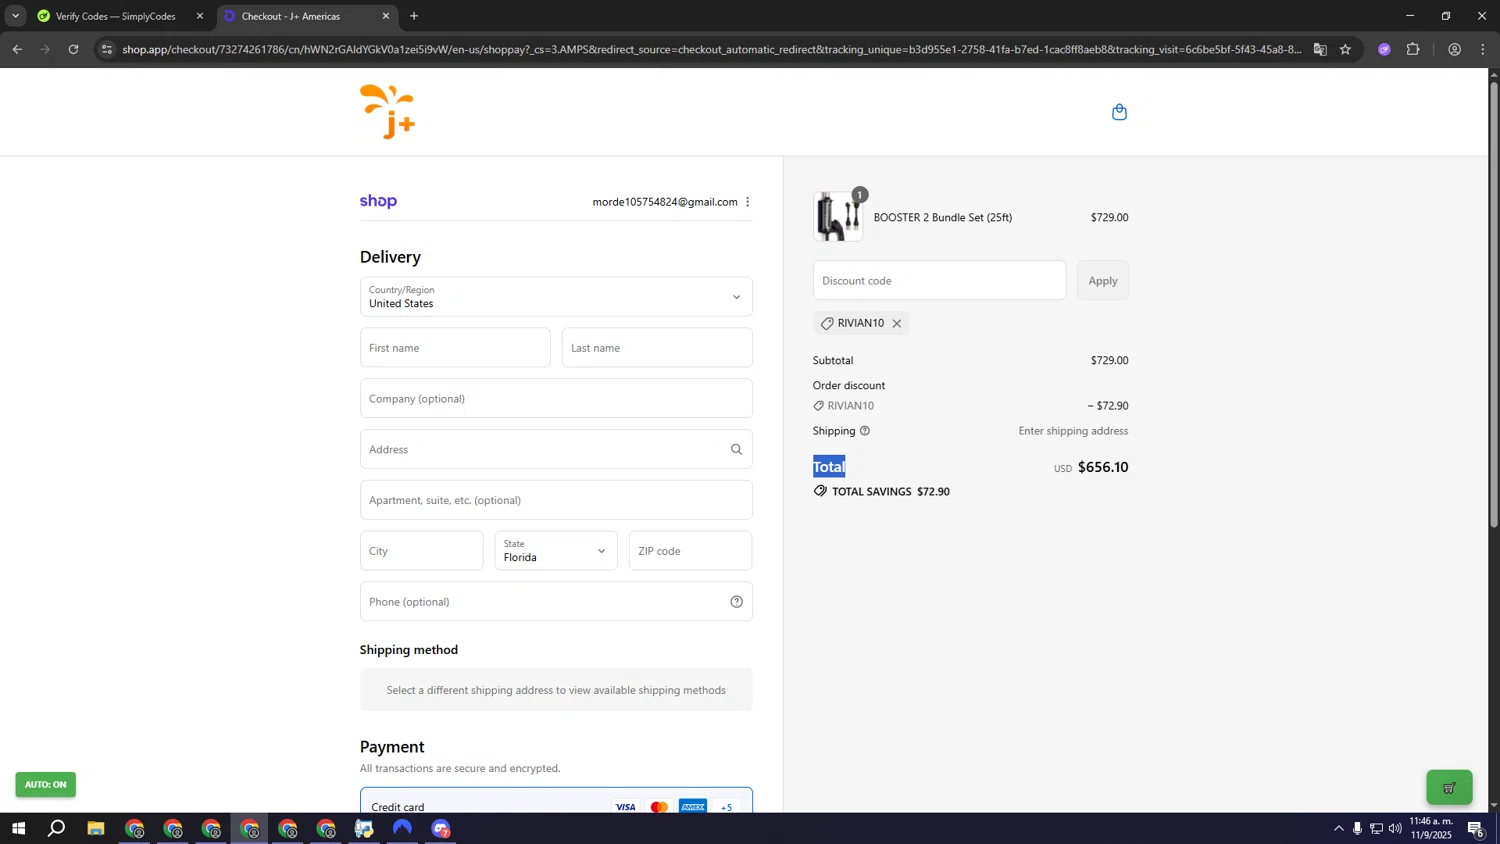
Task: Click address search magnifier icon
Action: tap(736, 449)
